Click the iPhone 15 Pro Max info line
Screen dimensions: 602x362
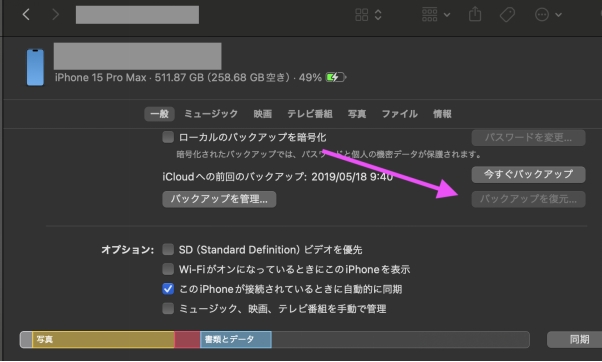click(189, 78)
